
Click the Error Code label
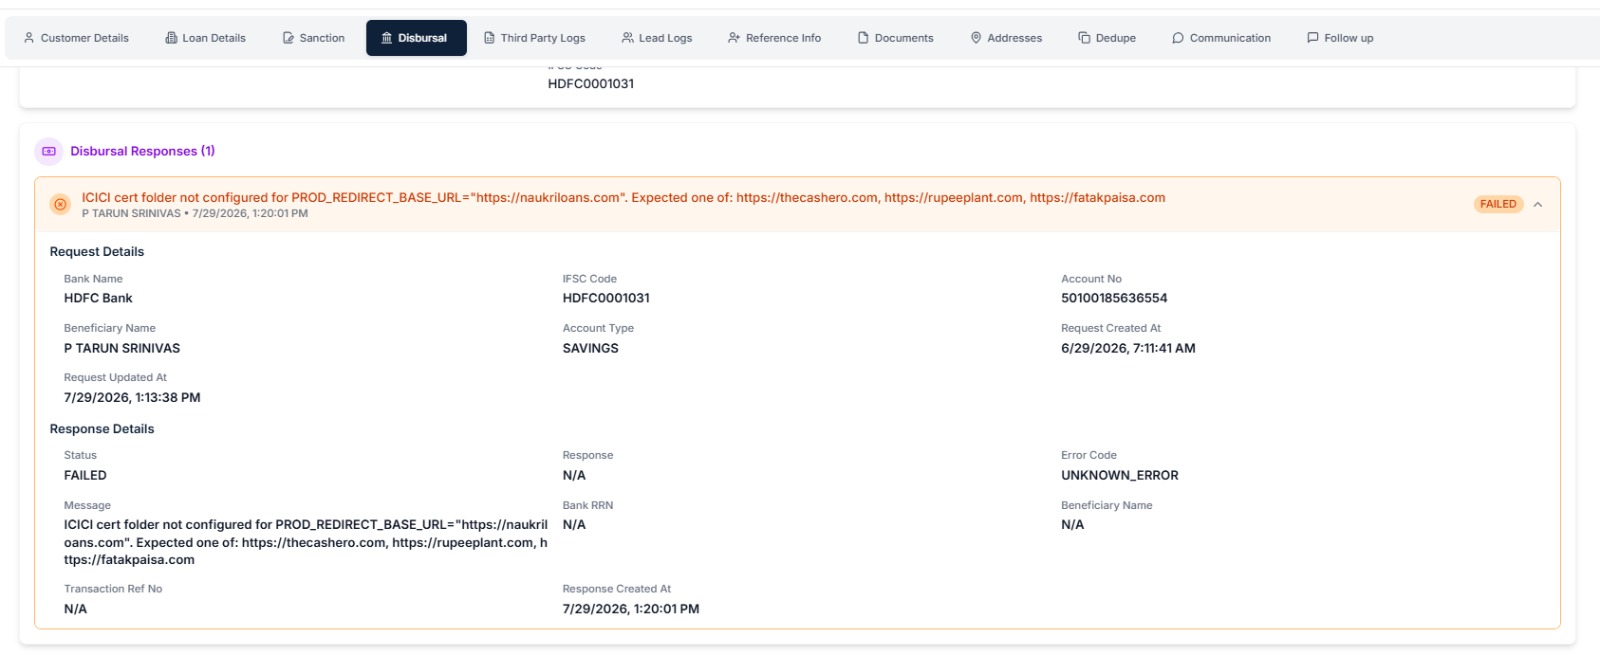pos(1089,455)
